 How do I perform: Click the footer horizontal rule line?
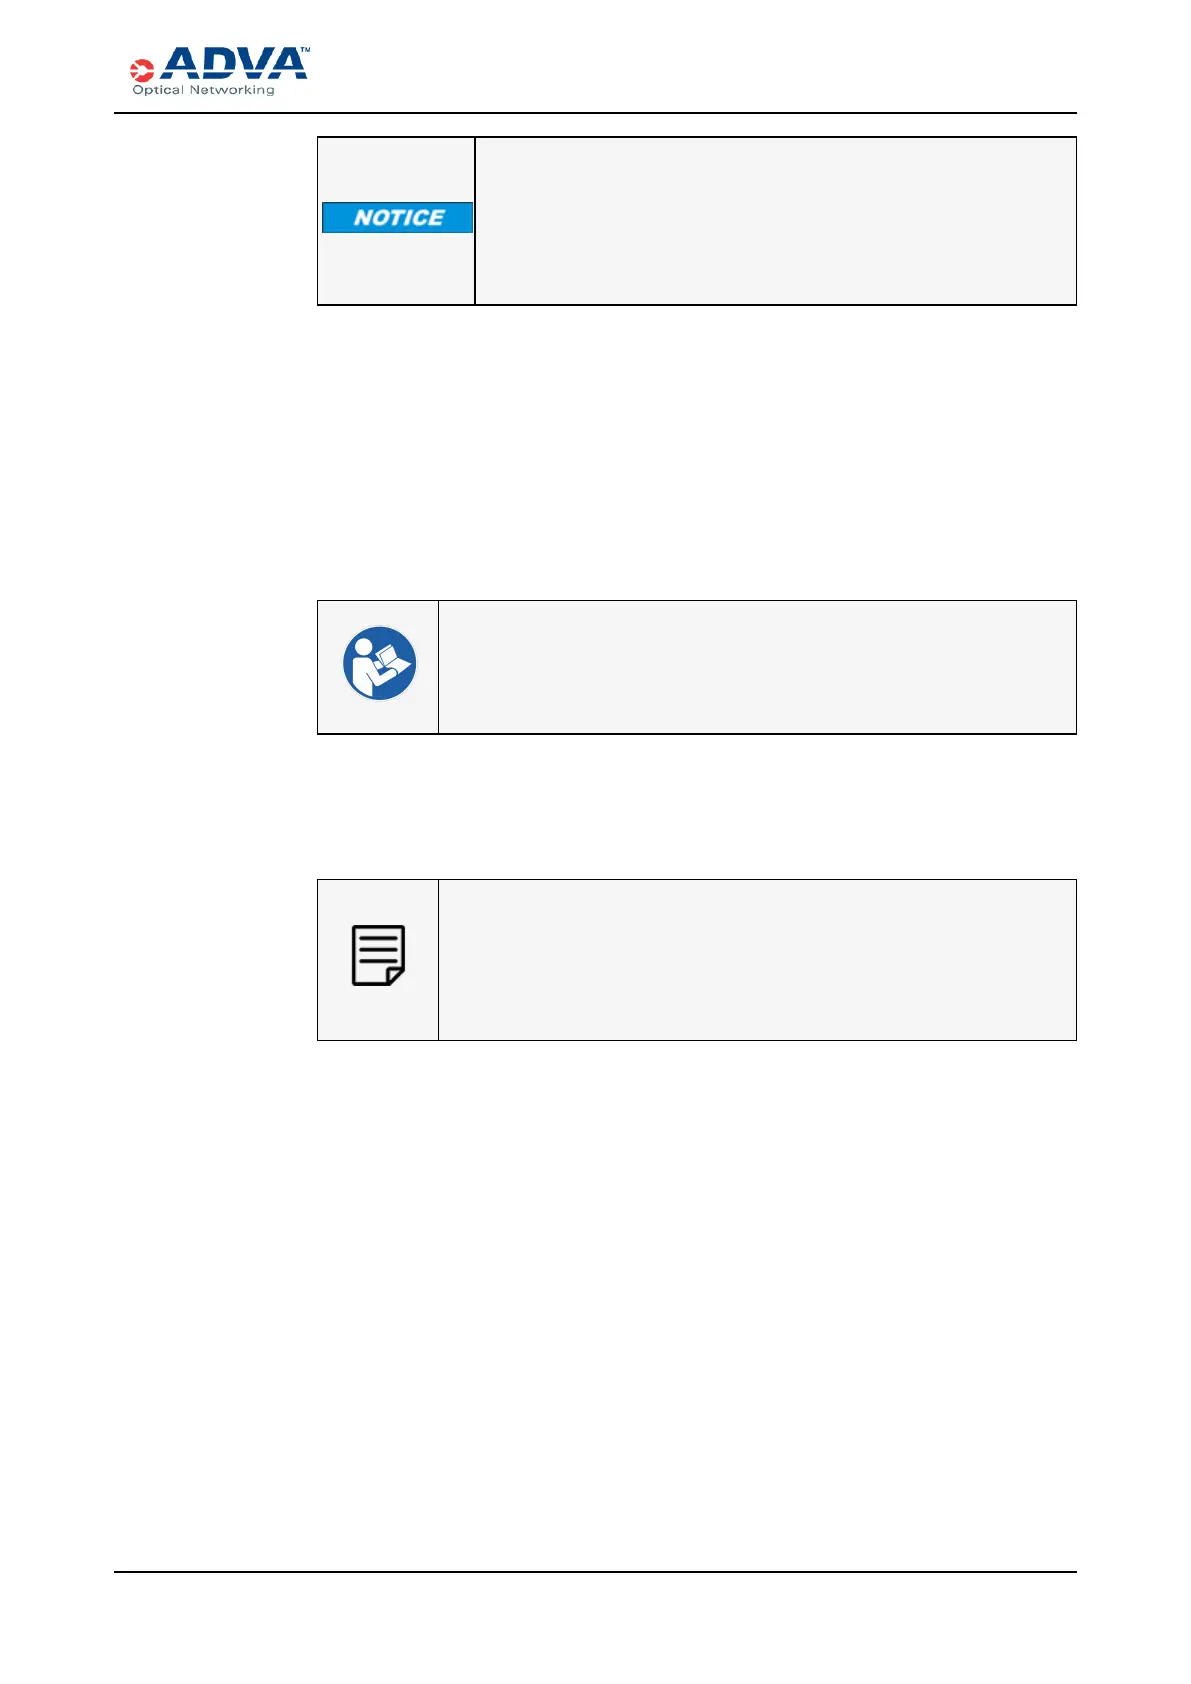click(x=595, y=1572)
